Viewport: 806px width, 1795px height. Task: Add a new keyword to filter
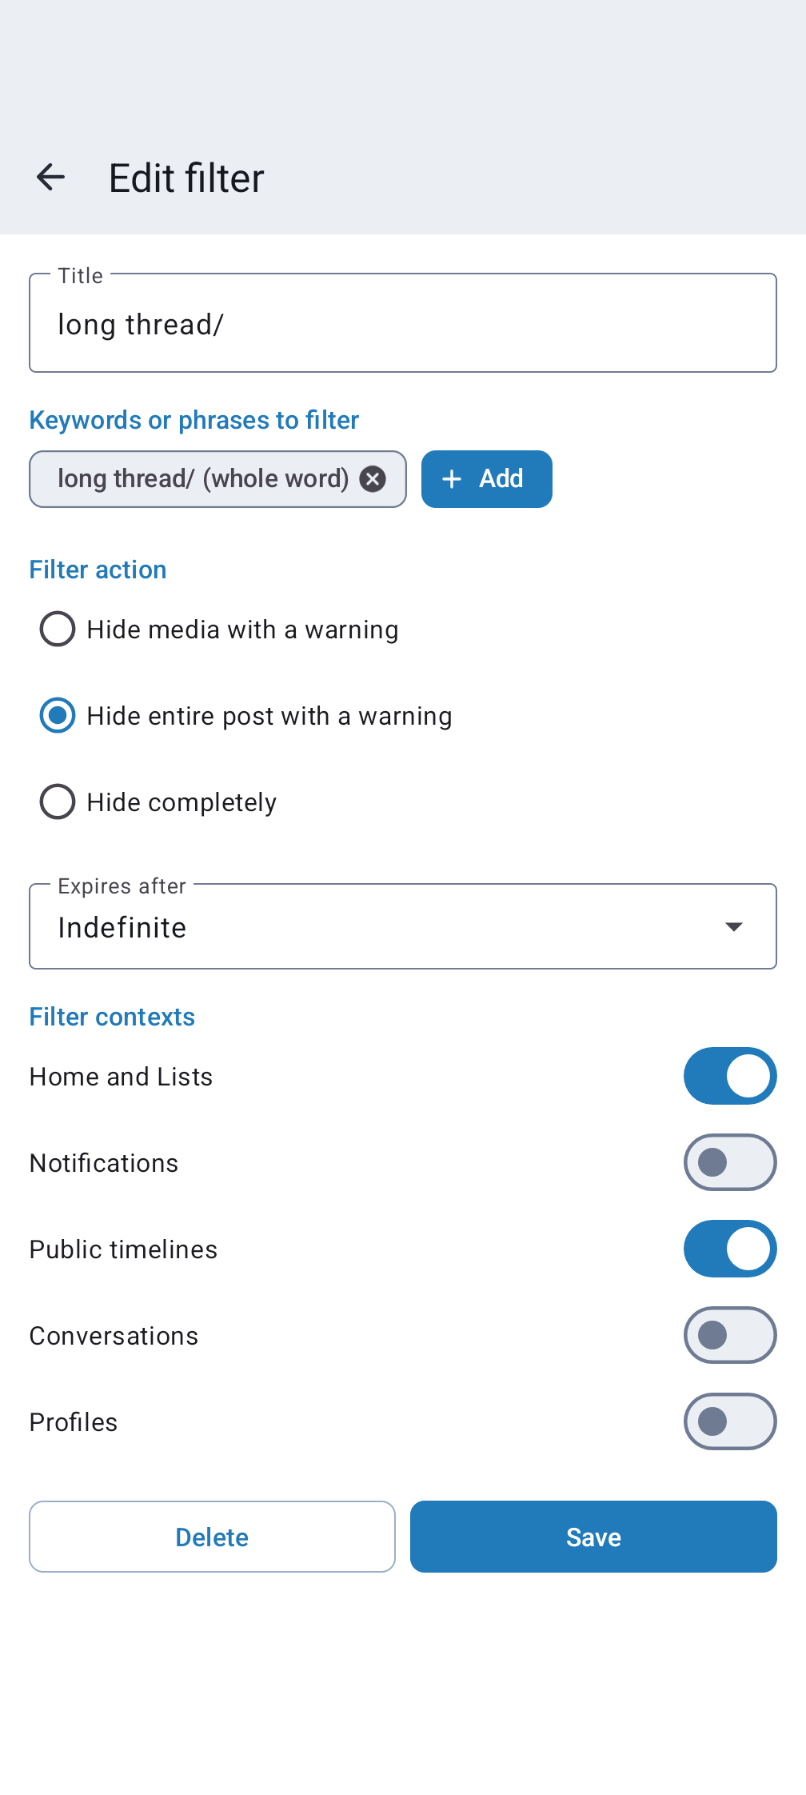tap(486, 479)
